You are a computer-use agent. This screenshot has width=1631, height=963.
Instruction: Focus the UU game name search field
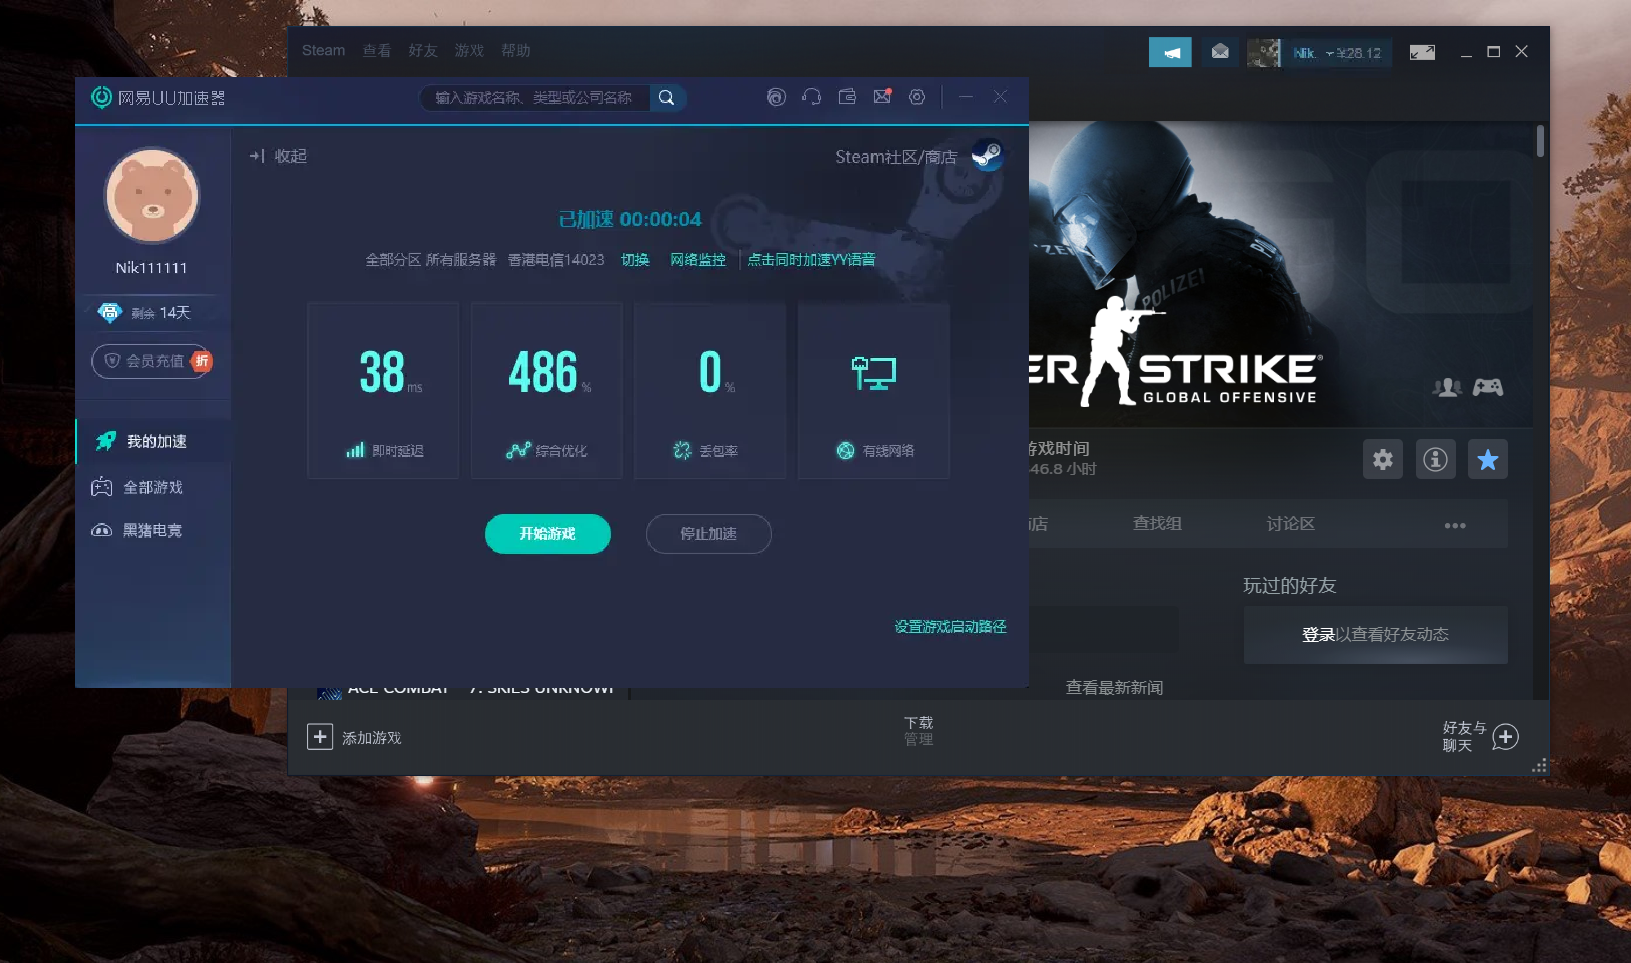[x=535, y=98]
